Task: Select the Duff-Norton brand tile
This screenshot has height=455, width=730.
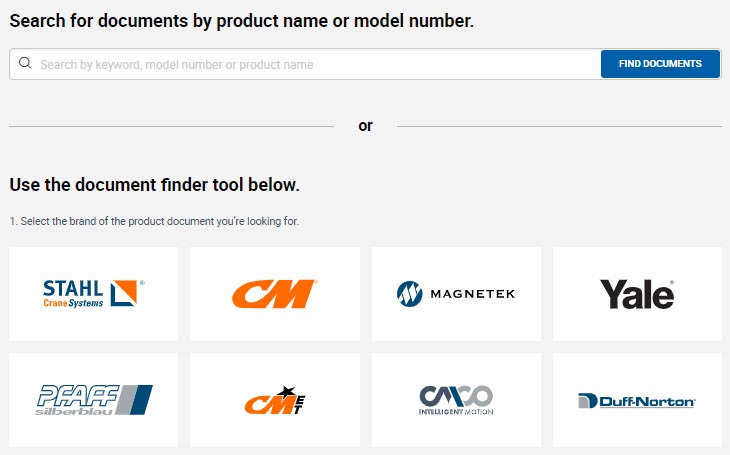Action: coord(637,400)
